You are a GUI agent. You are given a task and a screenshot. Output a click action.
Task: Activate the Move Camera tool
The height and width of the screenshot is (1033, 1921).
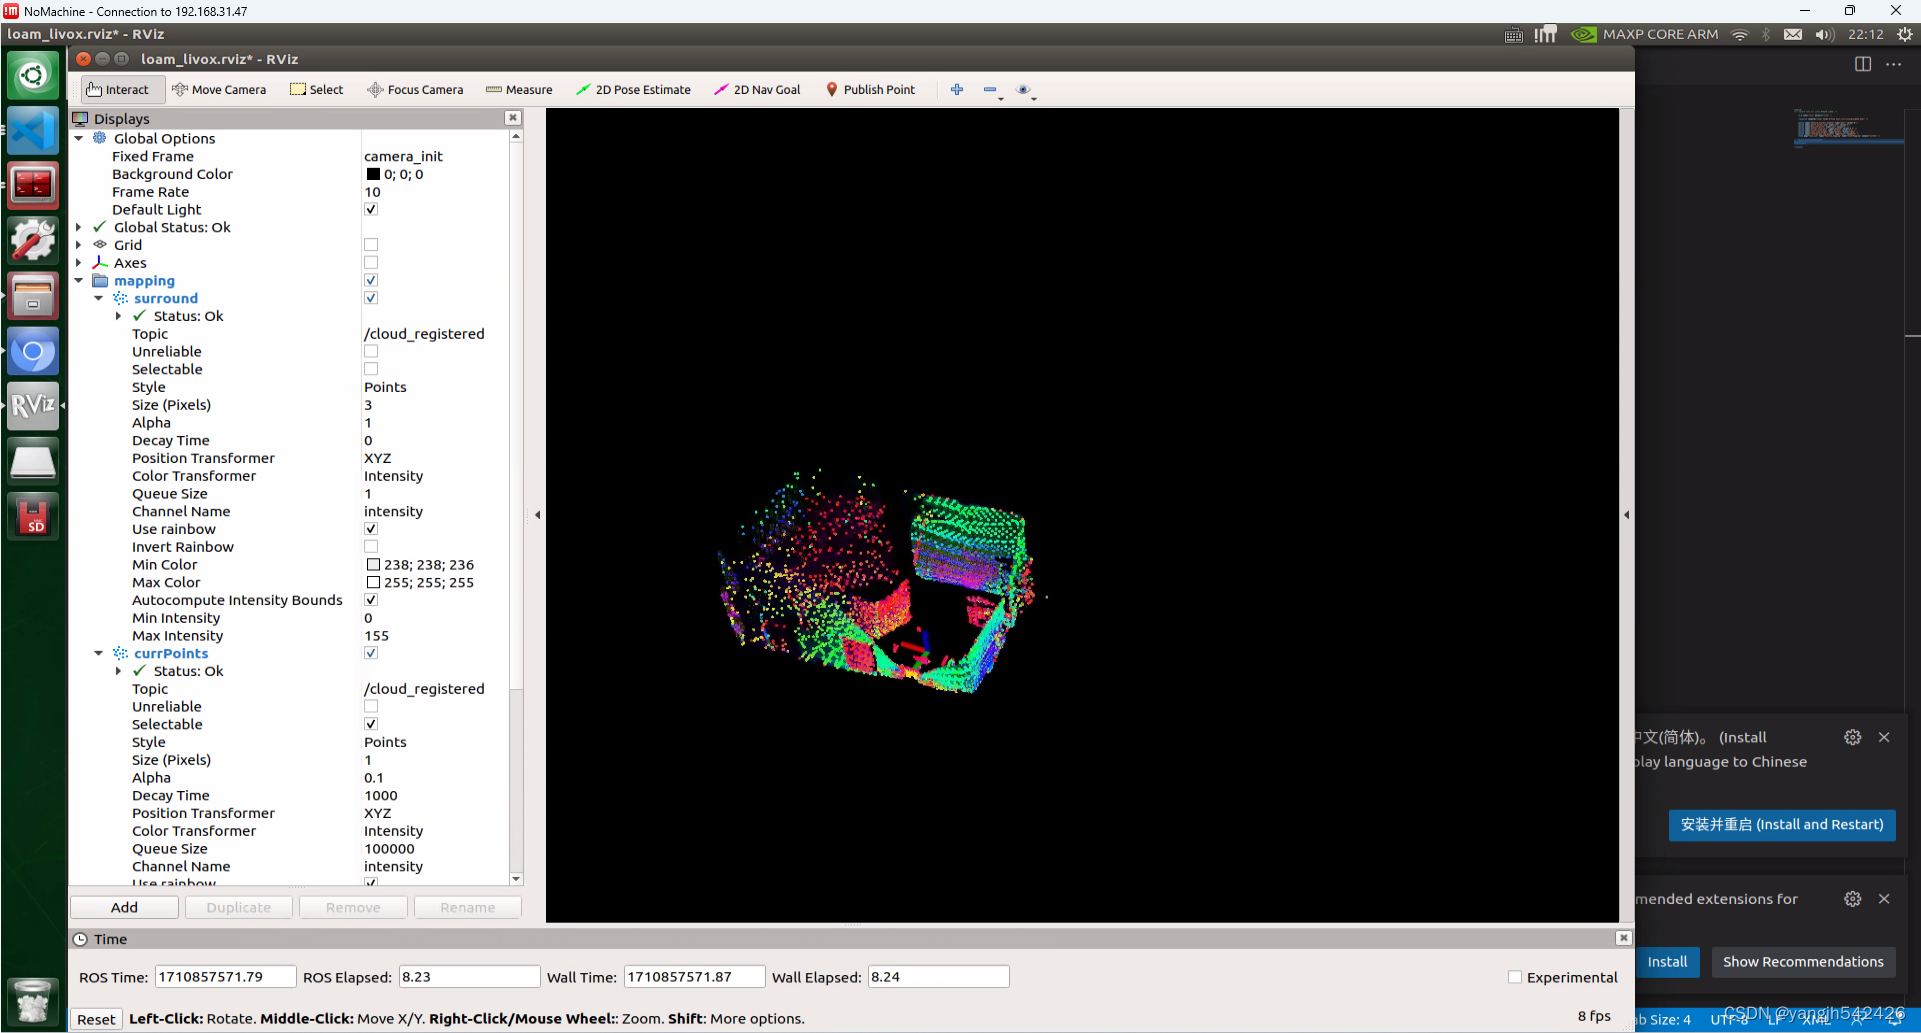click(219, 90)
